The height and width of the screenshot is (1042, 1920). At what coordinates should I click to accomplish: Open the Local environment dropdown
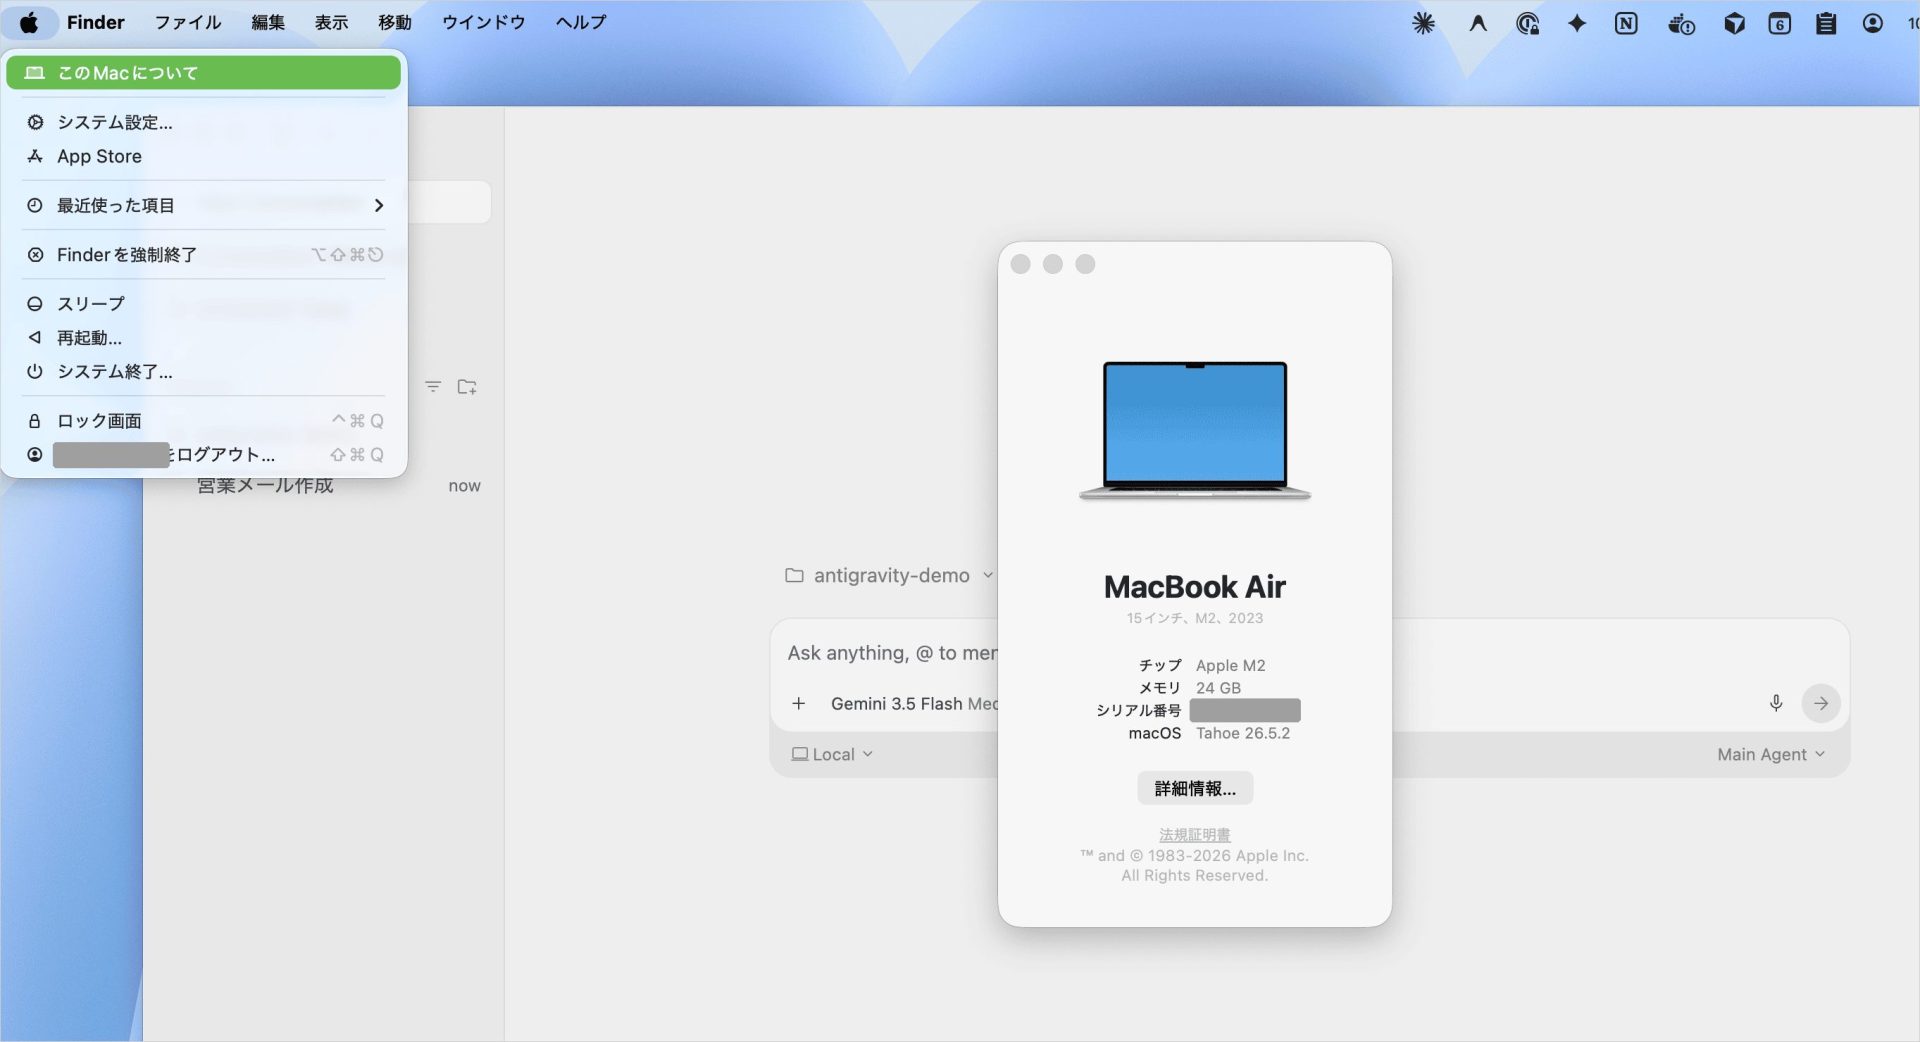tap(832, 754)
